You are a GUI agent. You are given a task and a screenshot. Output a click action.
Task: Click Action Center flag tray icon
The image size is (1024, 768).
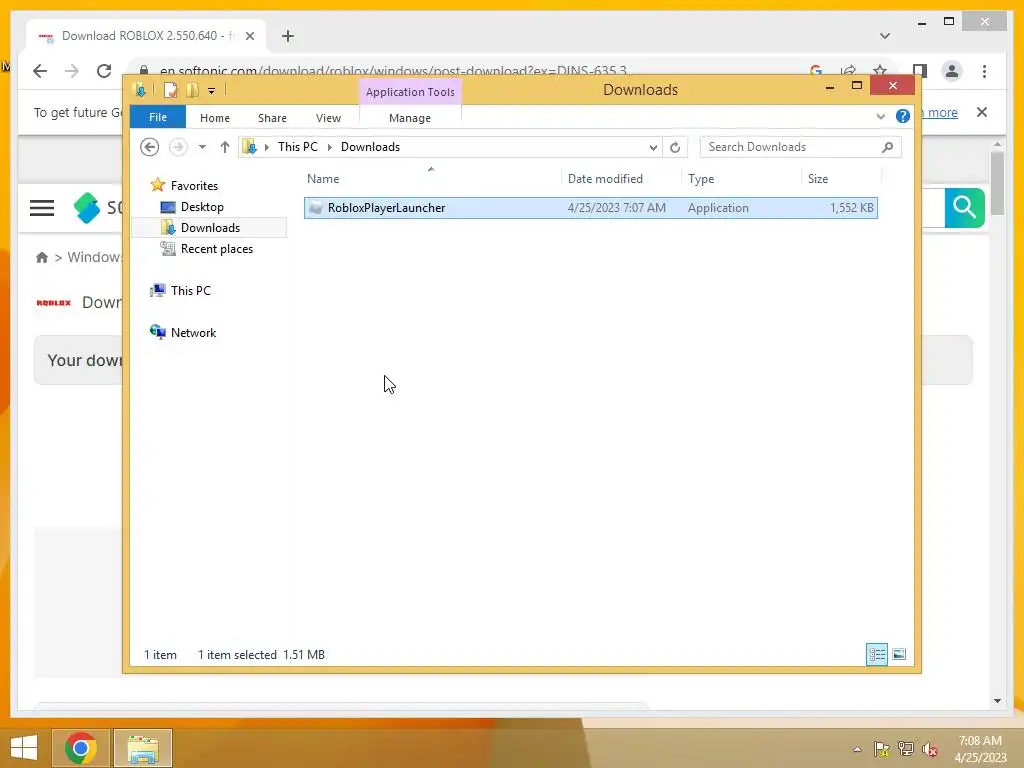coord(882,749)
